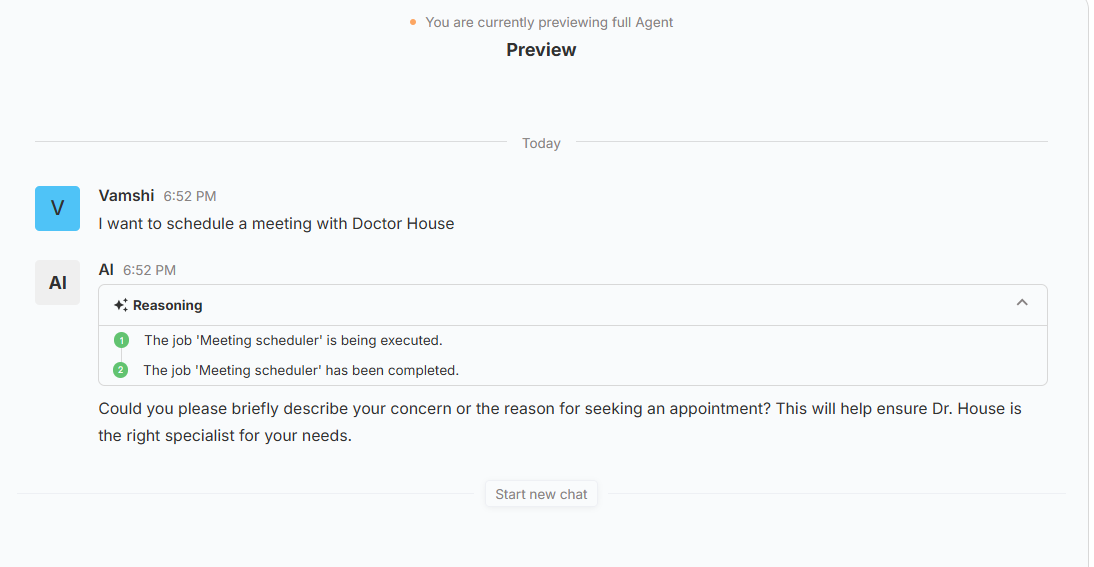Click the blue V user avatar

click(x=57, y=208)
